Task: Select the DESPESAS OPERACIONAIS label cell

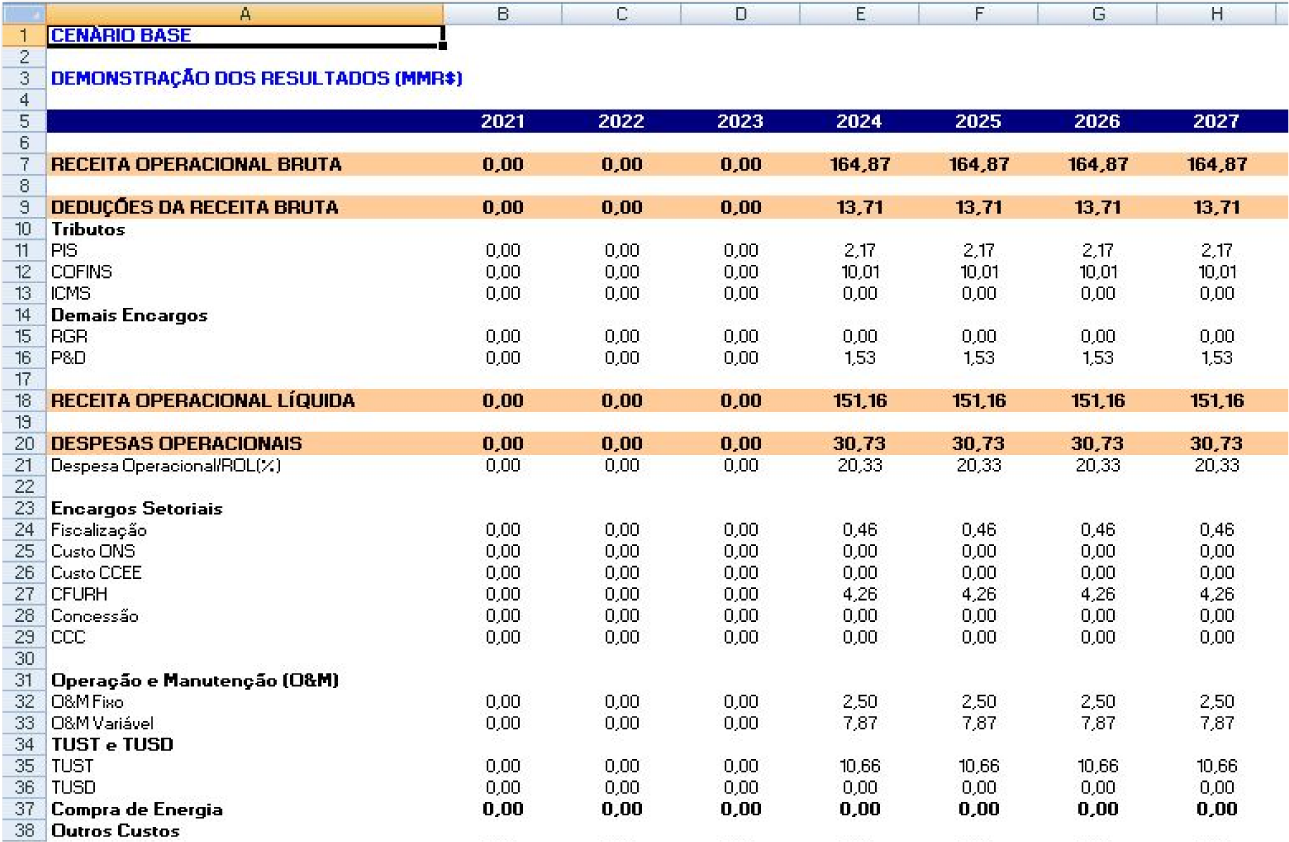Action: [x=177, y=444]
